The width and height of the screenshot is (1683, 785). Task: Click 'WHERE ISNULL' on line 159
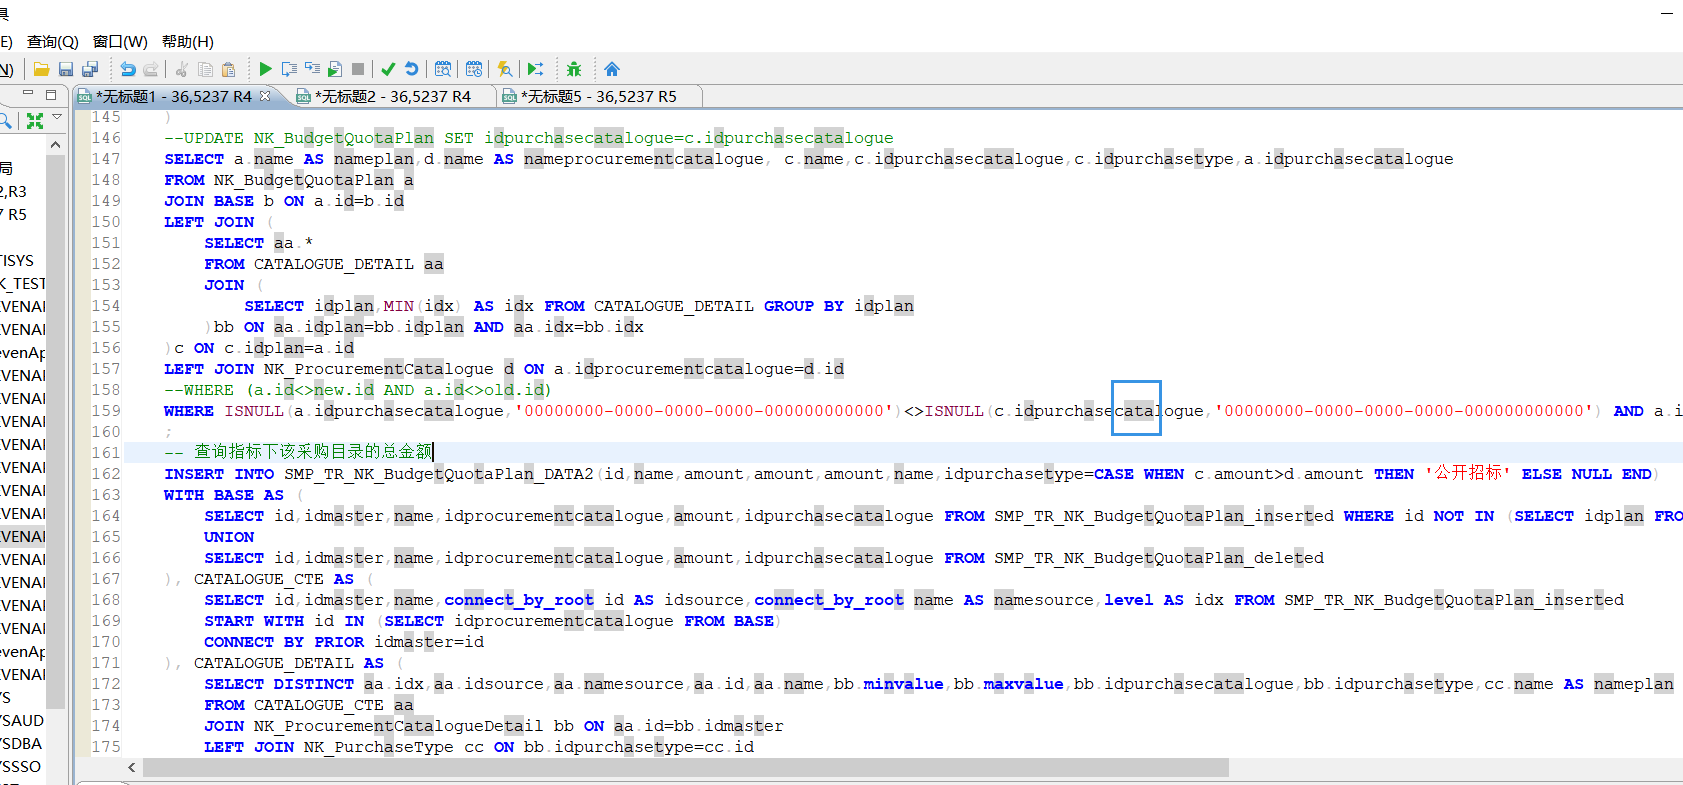coord(224,411)
